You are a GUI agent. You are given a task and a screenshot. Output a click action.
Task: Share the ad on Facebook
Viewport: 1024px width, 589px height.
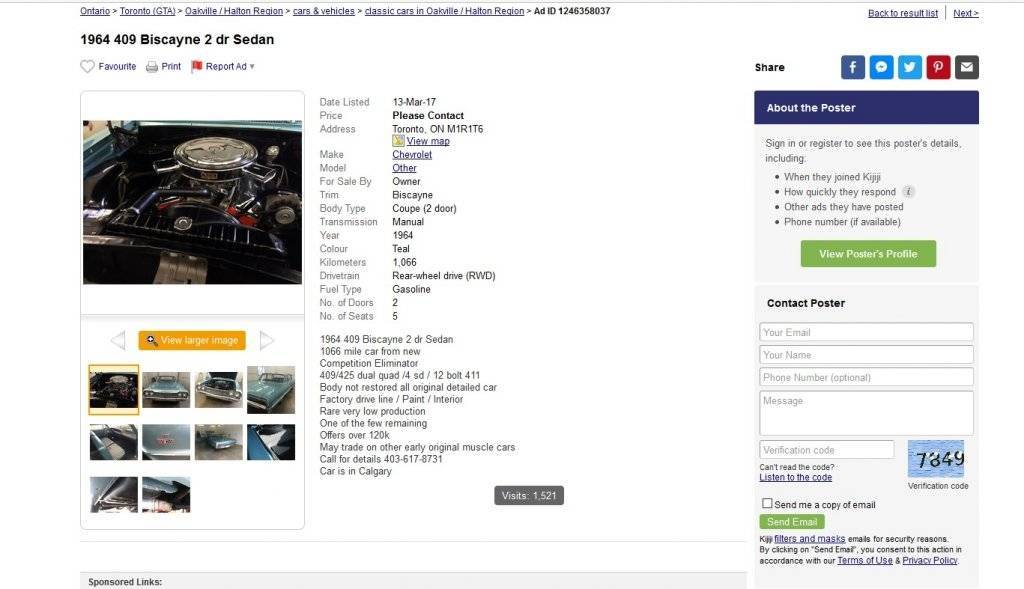tap(853, 67)
